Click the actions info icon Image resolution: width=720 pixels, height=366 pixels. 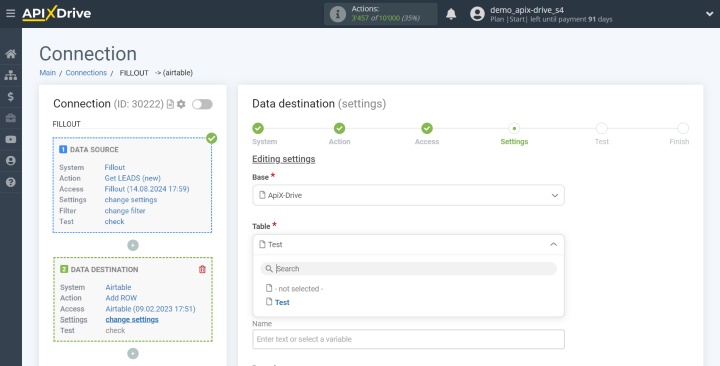pos(338,14)
